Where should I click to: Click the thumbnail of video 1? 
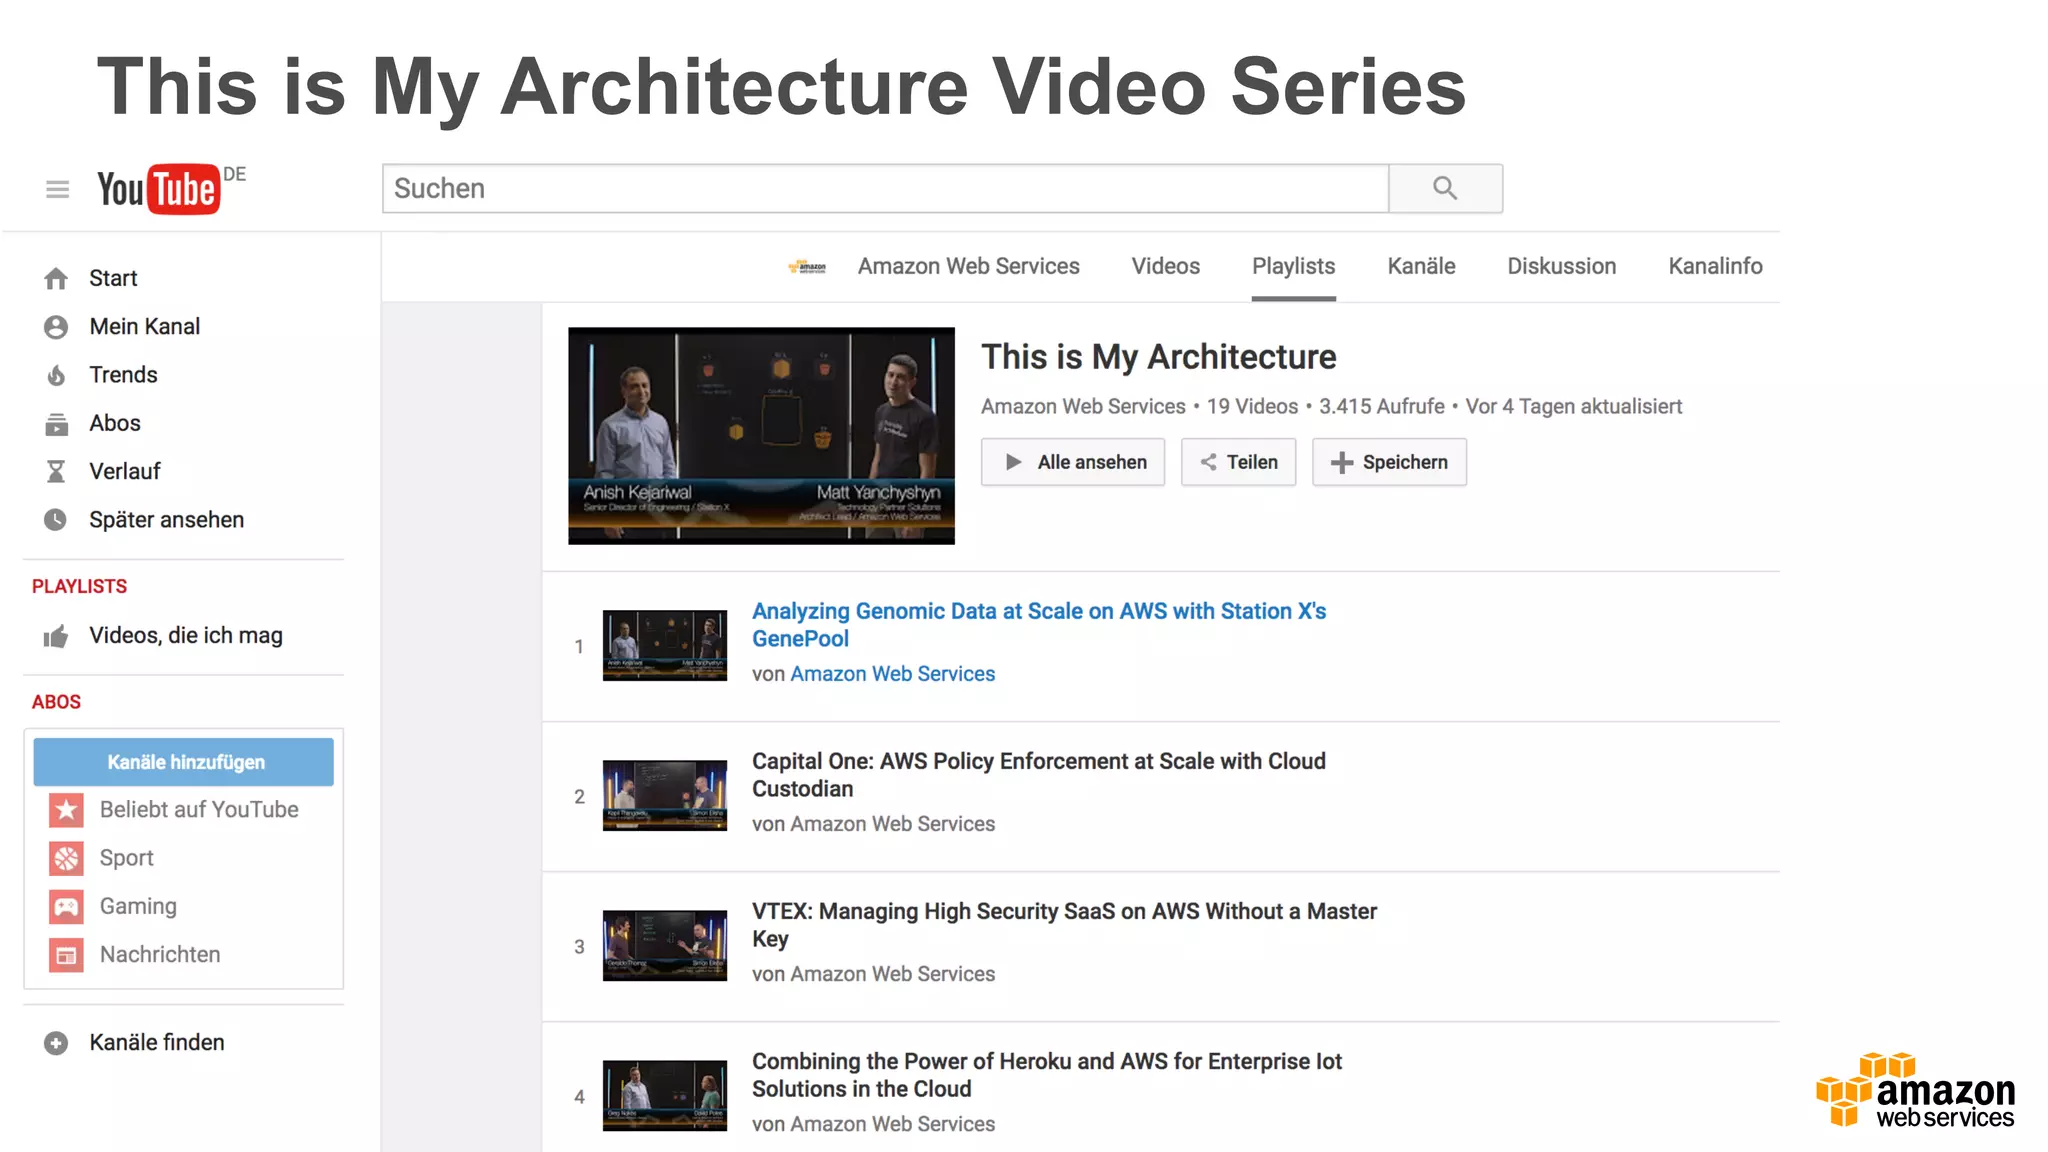click(x=664, y=646)
